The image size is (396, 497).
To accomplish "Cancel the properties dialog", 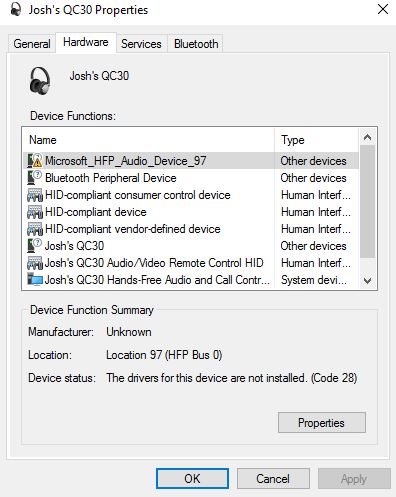I will 273,479.
